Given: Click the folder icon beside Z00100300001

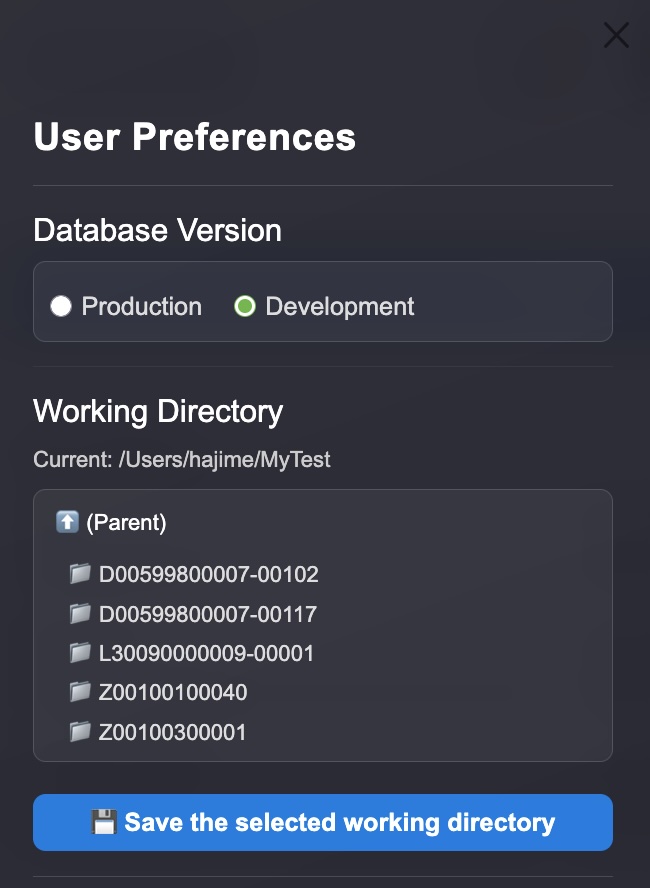Looking at the screenshot, I should click(x=80, y=732).
